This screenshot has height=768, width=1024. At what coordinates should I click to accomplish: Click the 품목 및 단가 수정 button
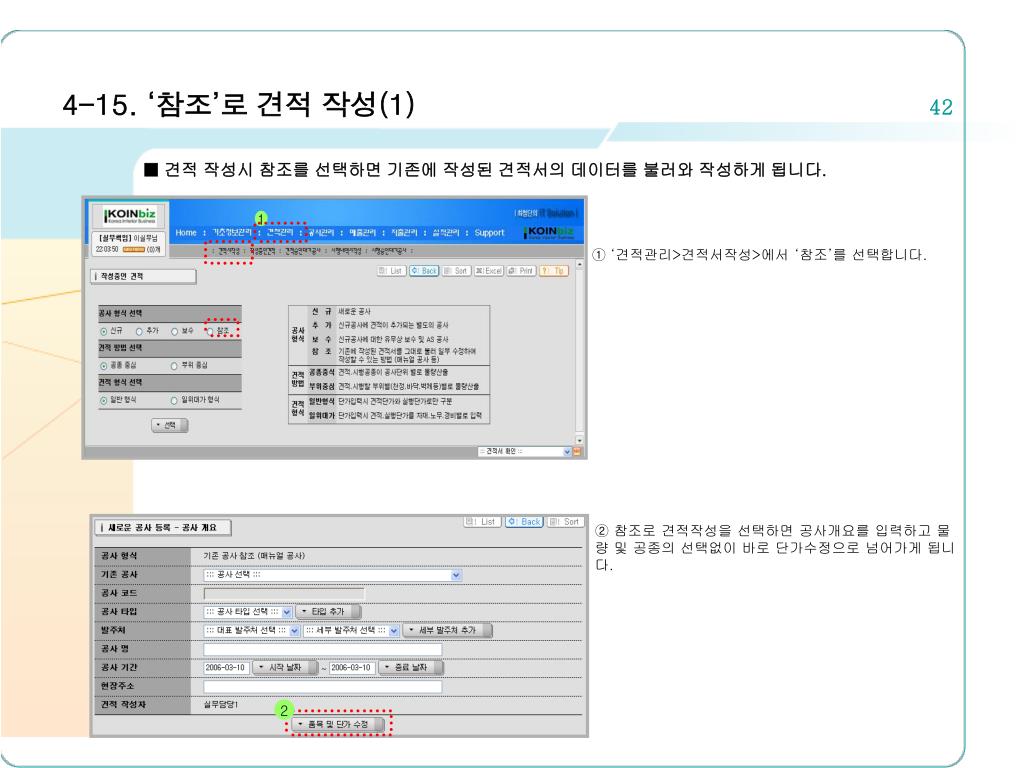click(x=339, y=724)
